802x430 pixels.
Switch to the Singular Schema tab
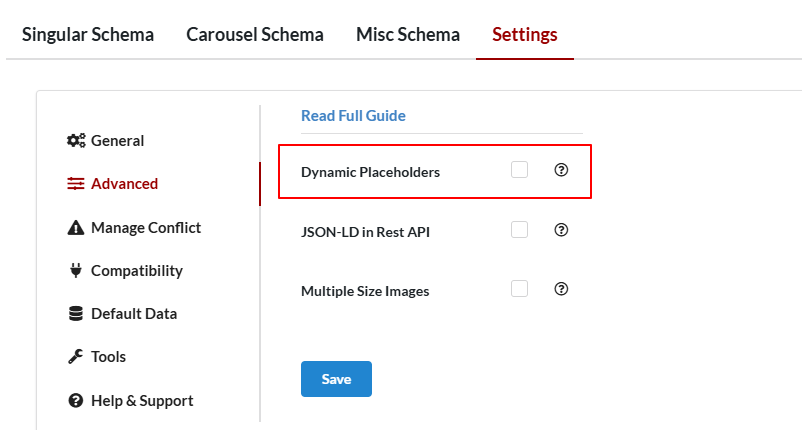tap(88, 35)
